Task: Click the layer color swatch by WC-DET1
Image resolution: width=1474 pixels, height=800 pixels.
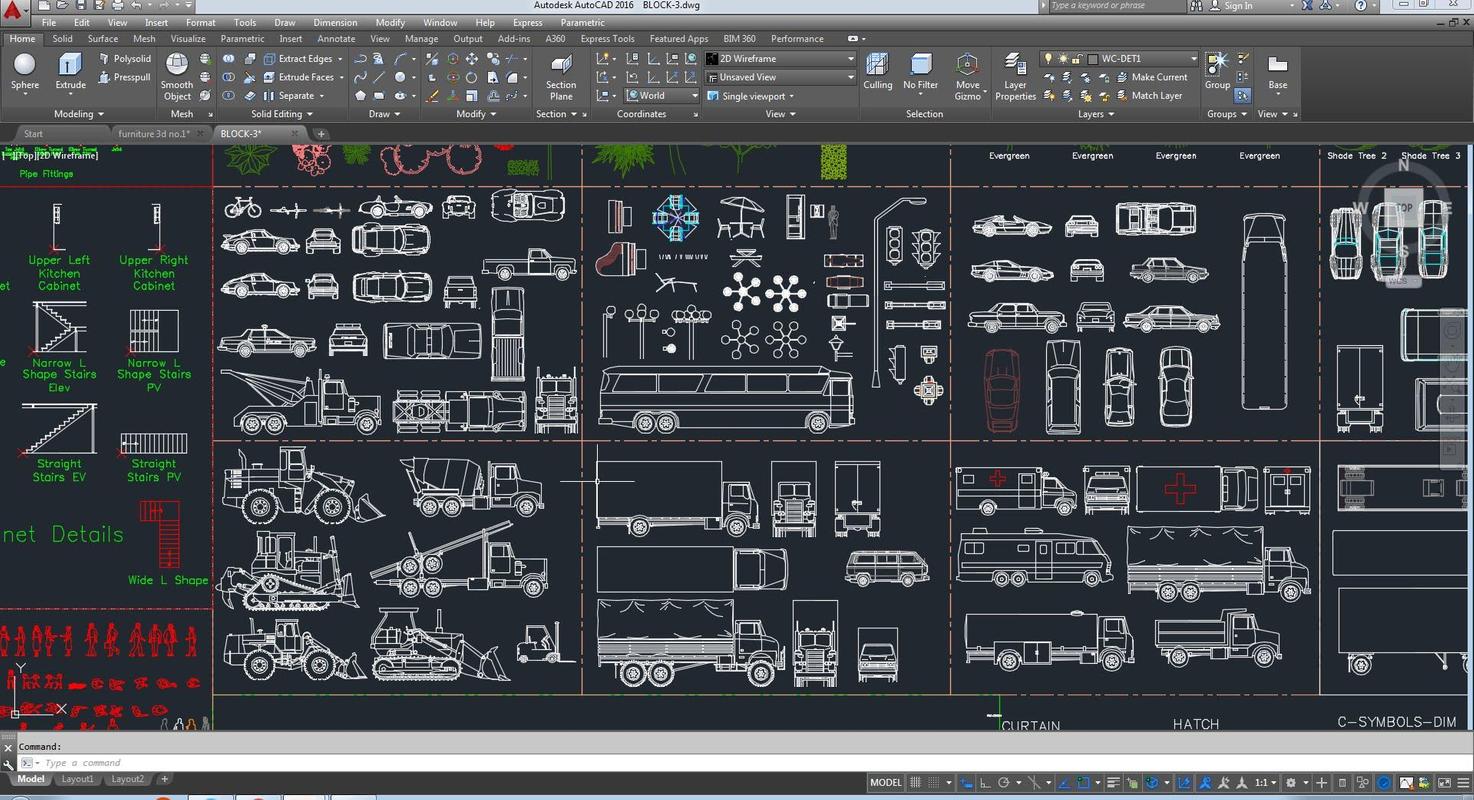Action: click(1093, 59)
